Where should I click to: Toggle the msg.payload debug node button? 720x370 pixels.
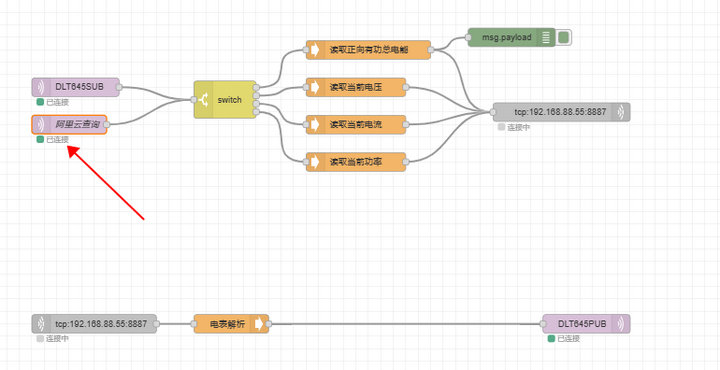pos(563,37)
